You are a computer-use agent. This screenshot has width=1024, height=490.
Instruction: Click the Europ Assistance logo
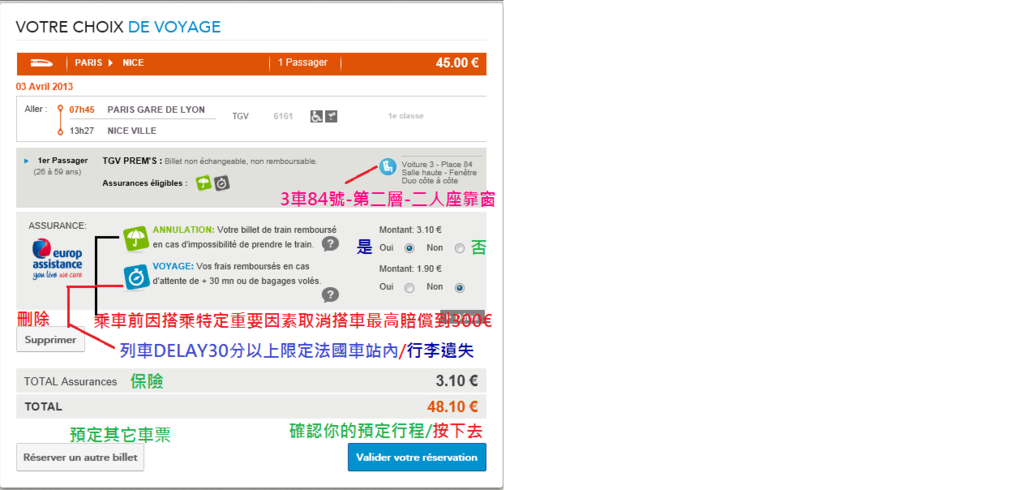tap(57, 259)
